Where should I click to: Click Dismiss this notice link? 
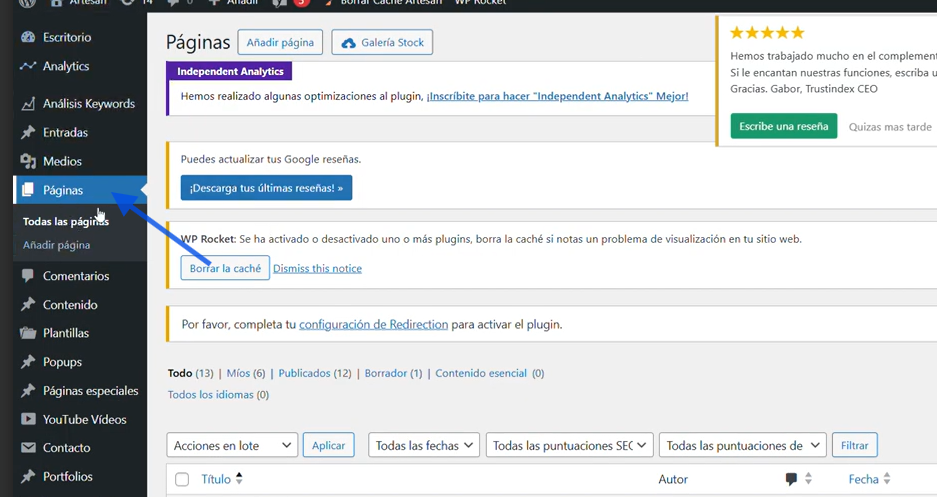(x=317, y=268)
